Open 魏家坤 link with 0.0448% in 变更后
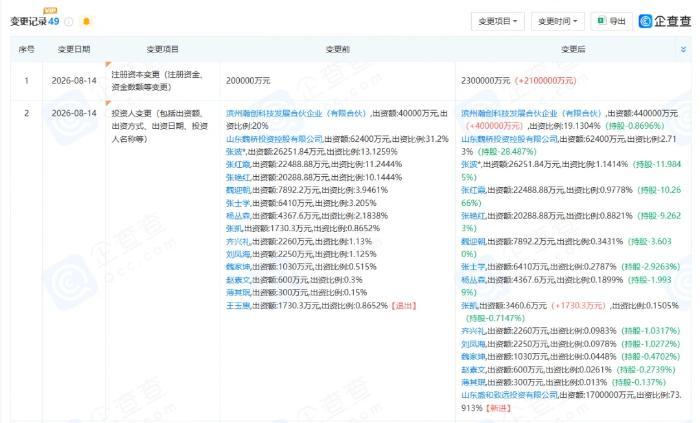 473,357
